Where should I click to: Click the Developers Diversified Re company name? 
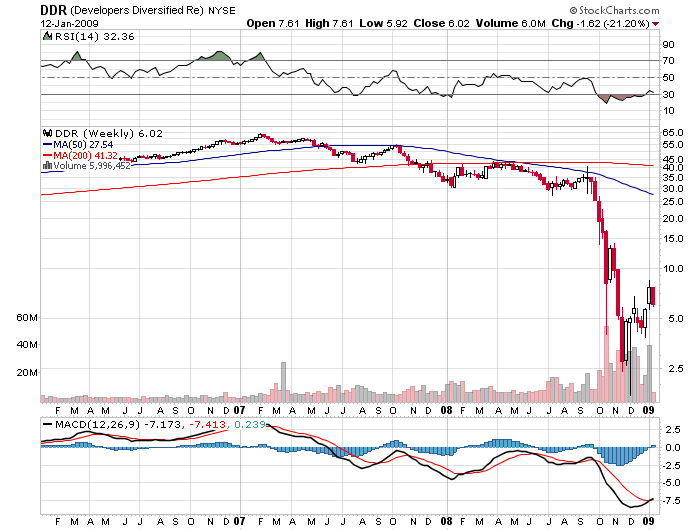click(x=138, y=10)
